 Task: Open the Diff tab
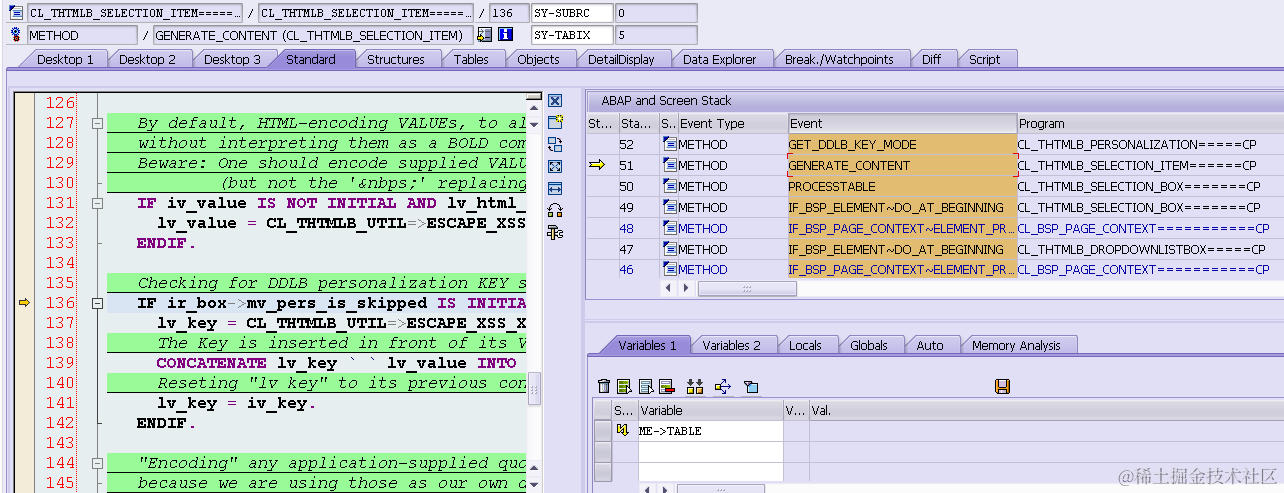point(932,59)
